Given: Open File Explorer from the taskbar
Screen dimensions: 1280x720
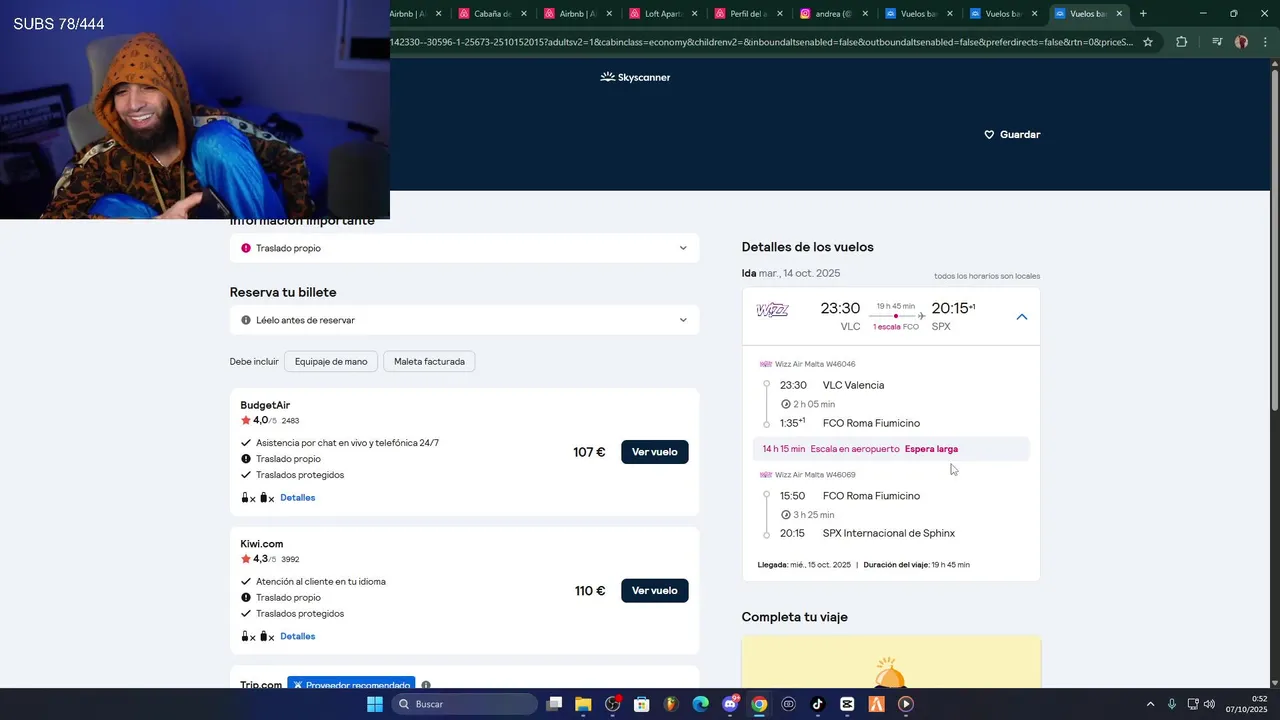Looking at the screenshot, I should tap(583, 704).
